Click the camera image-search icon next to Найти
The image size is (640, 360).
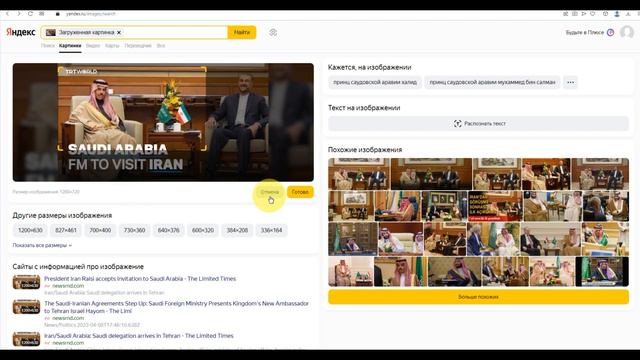[273, 32]
